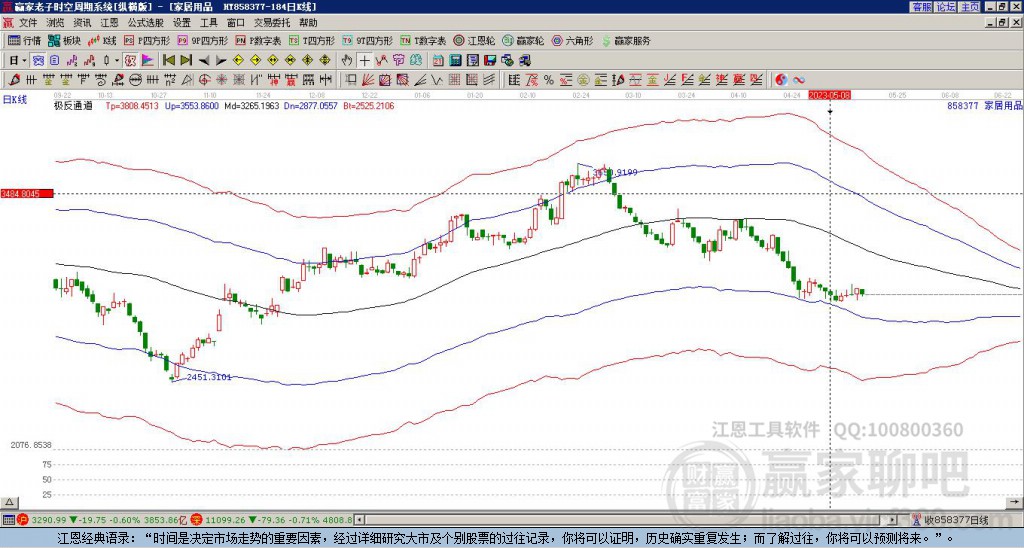Click the 客服 customer service button
1024x548 pixels.
click(x=921, y=7)
